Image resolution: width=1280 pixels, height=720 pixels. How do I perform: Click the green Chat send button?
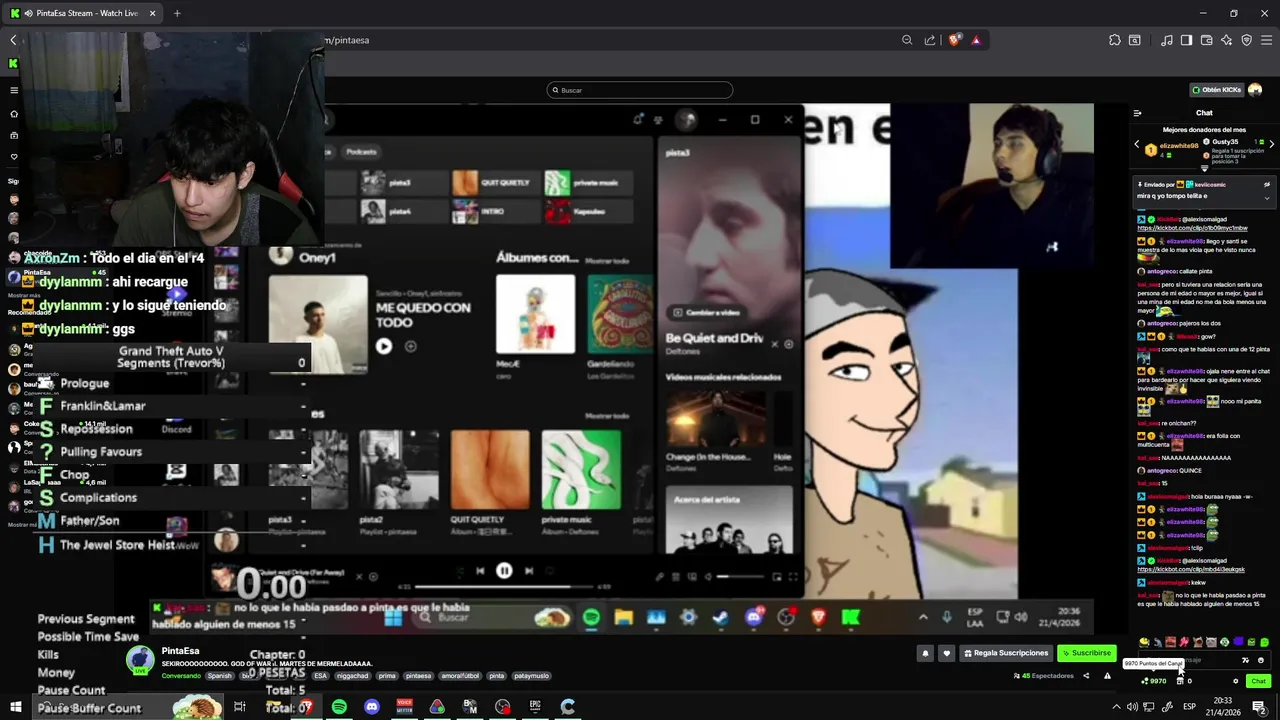(x=1258, y=681)
